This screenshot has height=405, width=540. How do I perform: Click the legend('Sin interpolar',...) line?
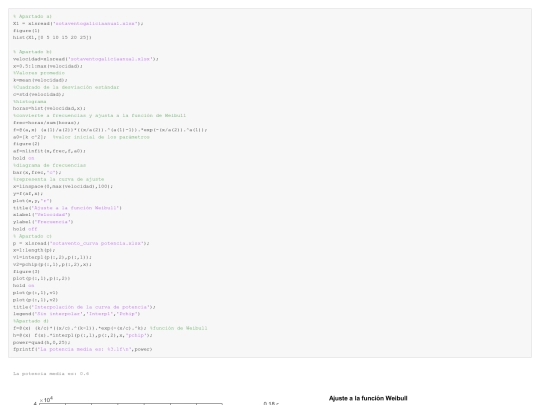coord(76,314)
